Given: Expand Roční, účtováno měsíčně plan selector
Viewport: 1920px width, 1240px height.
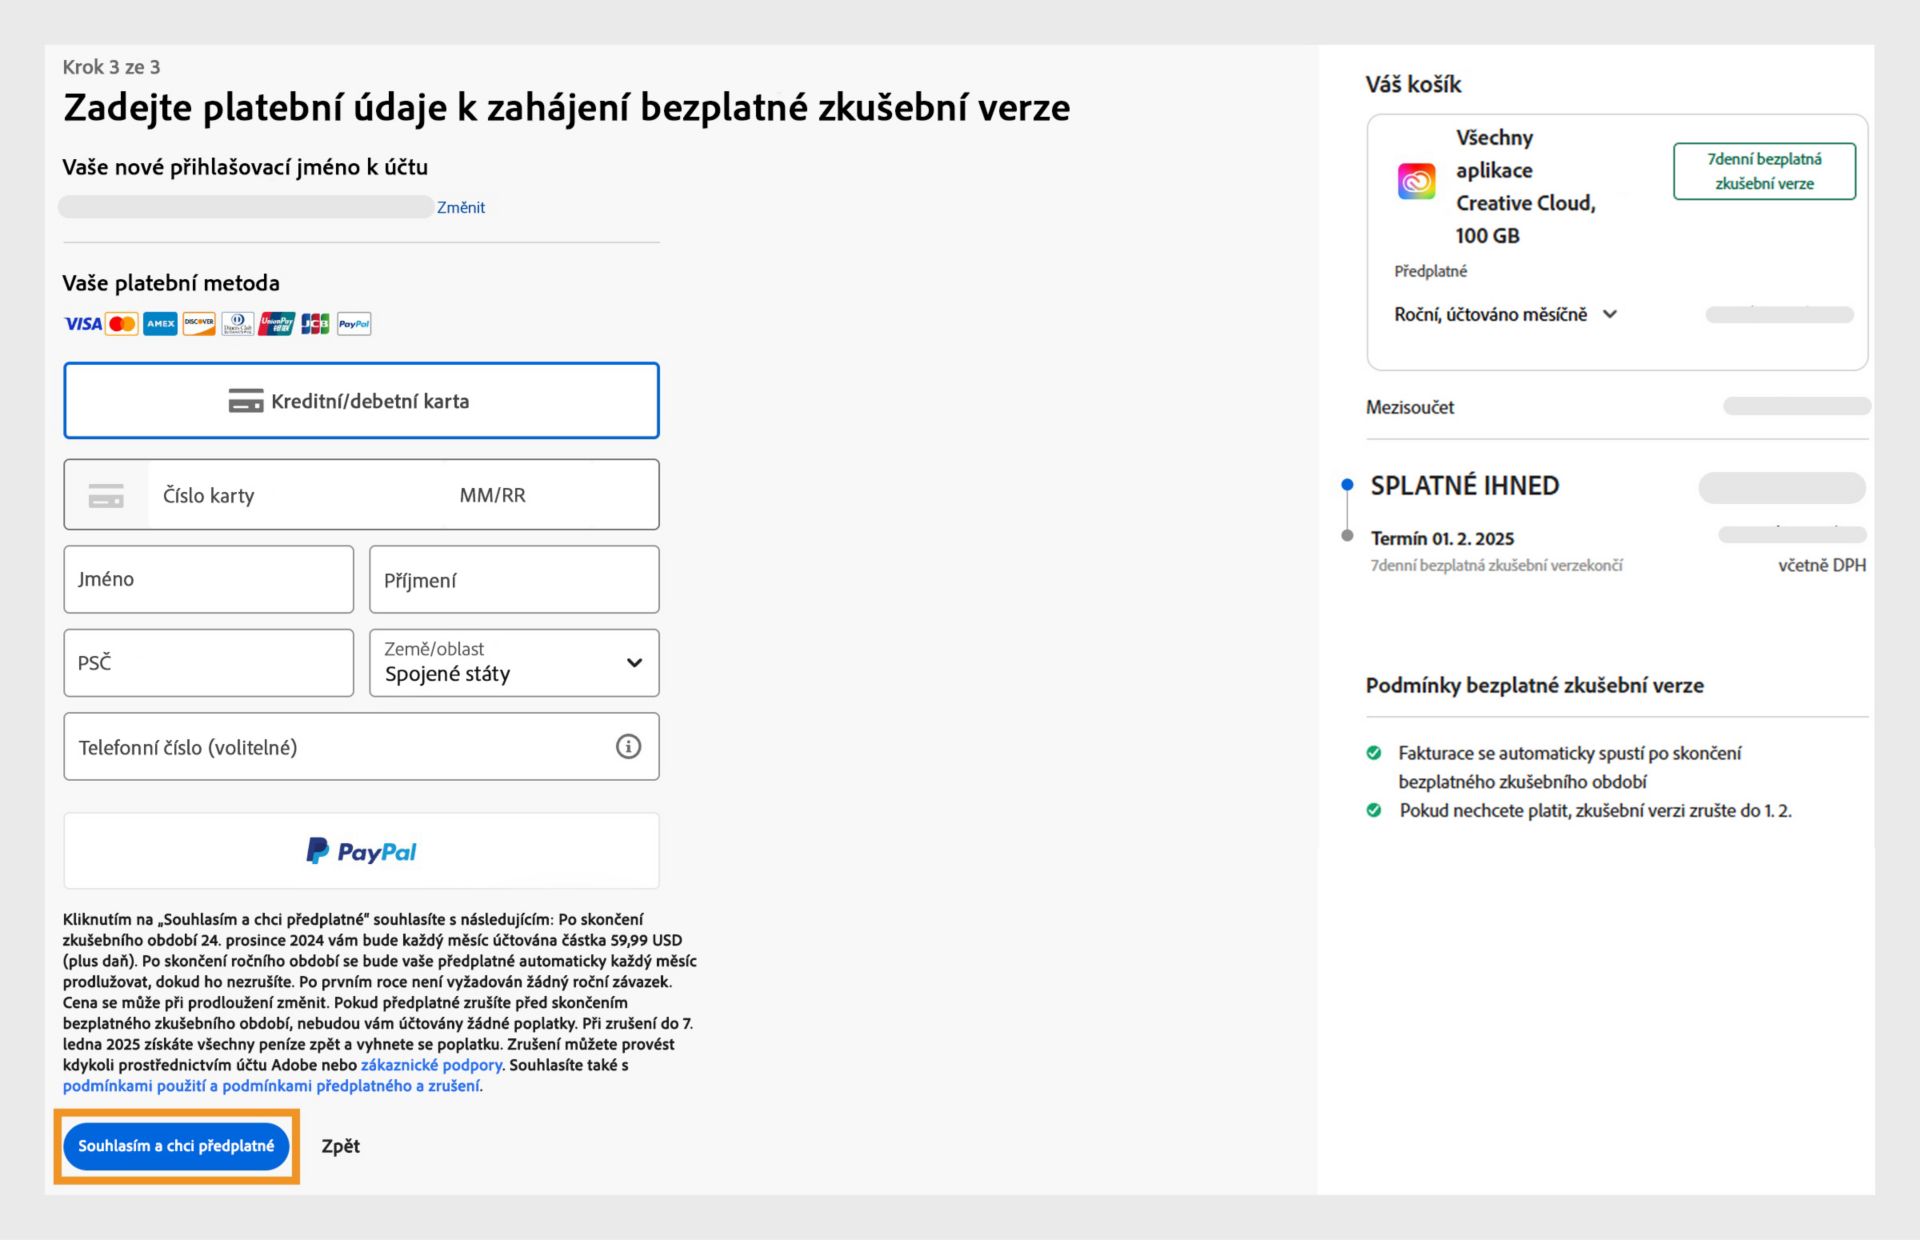Looking at the screenshot, I should tap(1506, 315).
